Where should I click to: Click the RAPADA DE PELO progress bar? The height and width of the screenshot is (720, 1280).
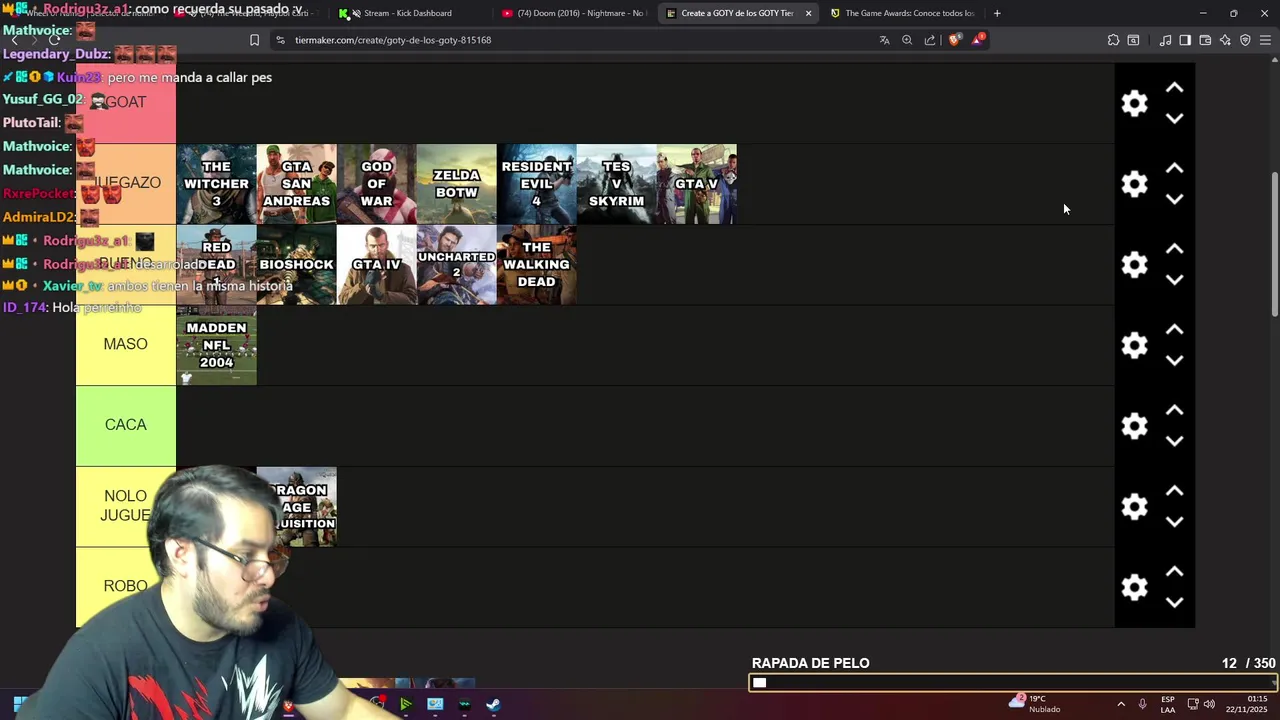point(1013,683)
